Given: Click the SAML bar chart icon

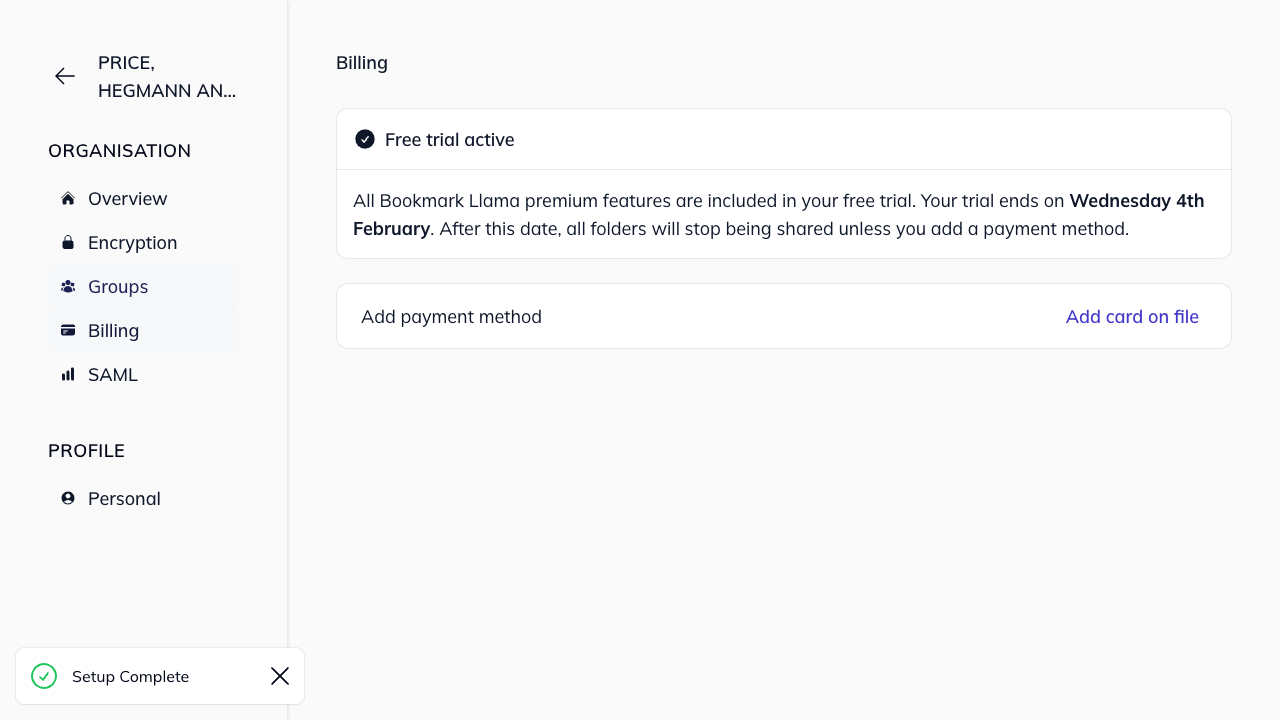Looking at the screenshot, I should pos(68,375).
